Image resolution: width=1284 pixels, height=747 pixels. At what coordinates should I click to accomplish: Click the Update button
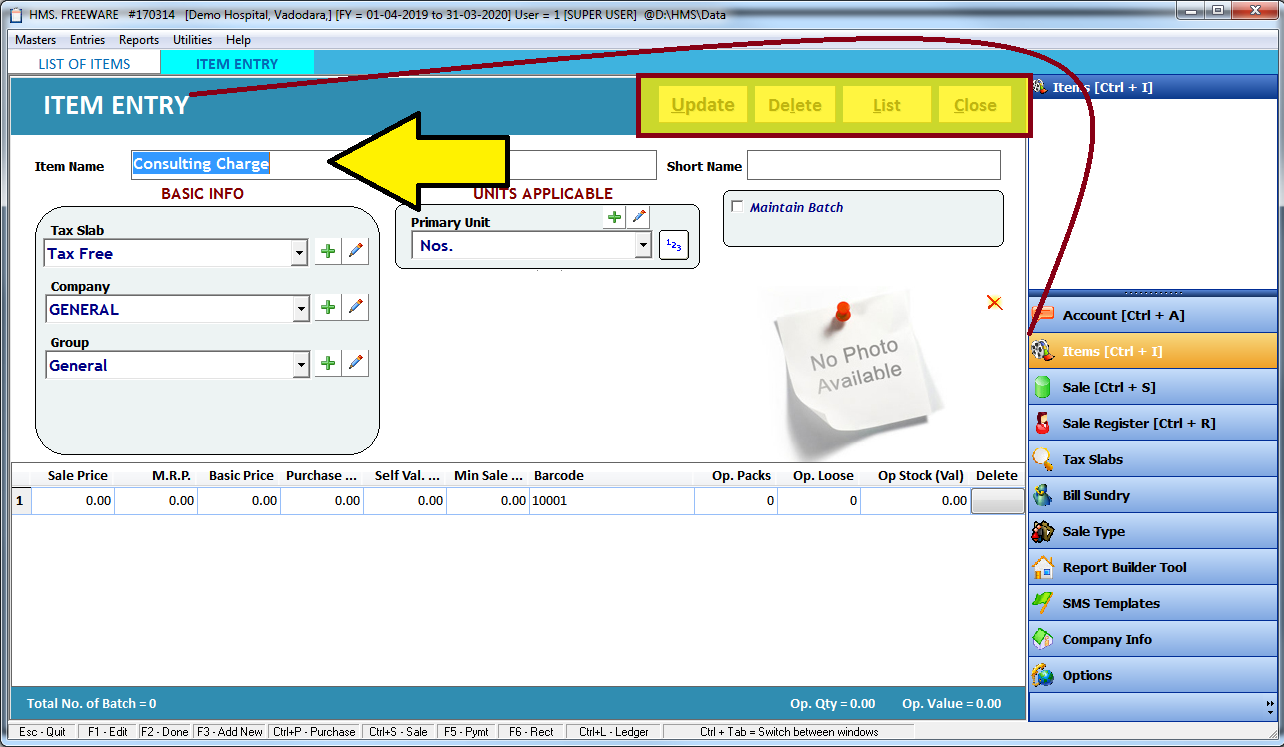point(702,104)
